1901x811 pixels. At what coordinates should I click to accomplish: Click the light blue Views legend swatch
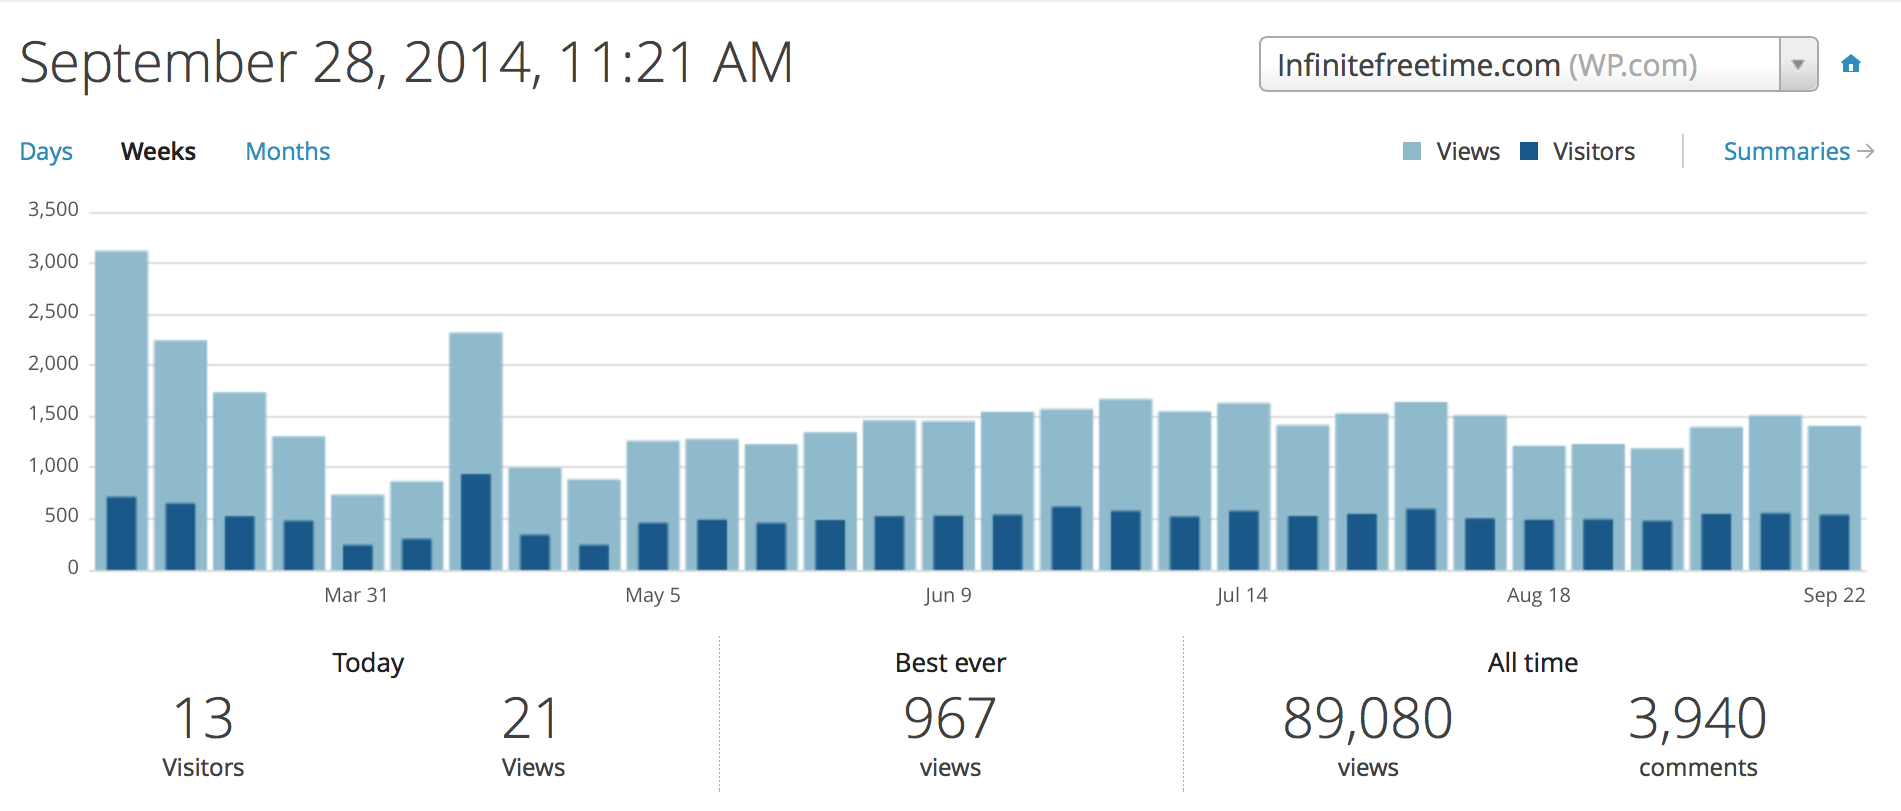click(1412, 151)
